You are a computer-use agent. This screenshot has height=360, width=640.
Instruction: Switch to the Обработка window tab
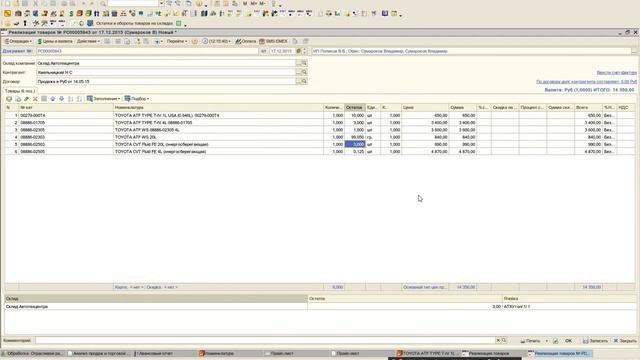33,353
